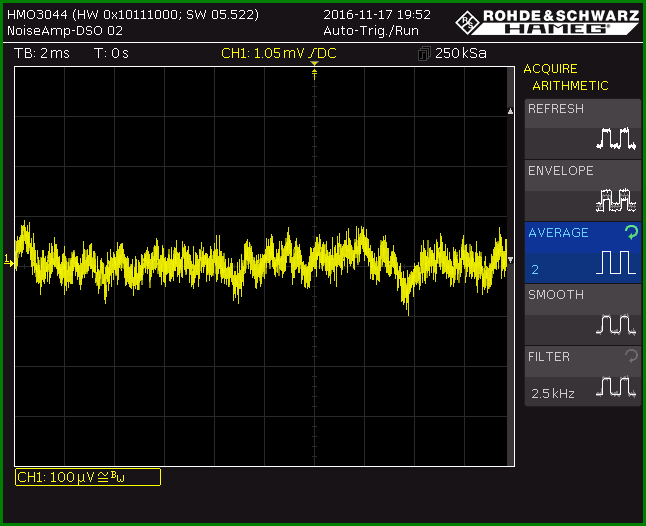Click the memory depth icon beside 250 kSa

click(424, 54)
